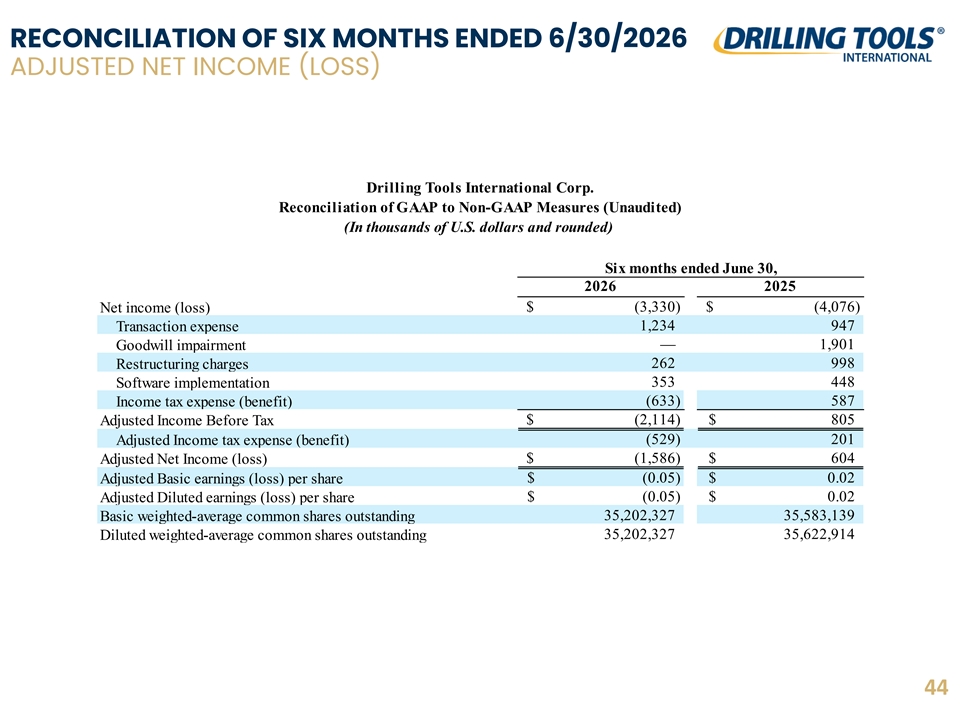Image resolution: width=960 pixels, height=720 pixels.
Task: Click 'Adjusted Net Income (loss)' row label
Action: click(184, 459)
